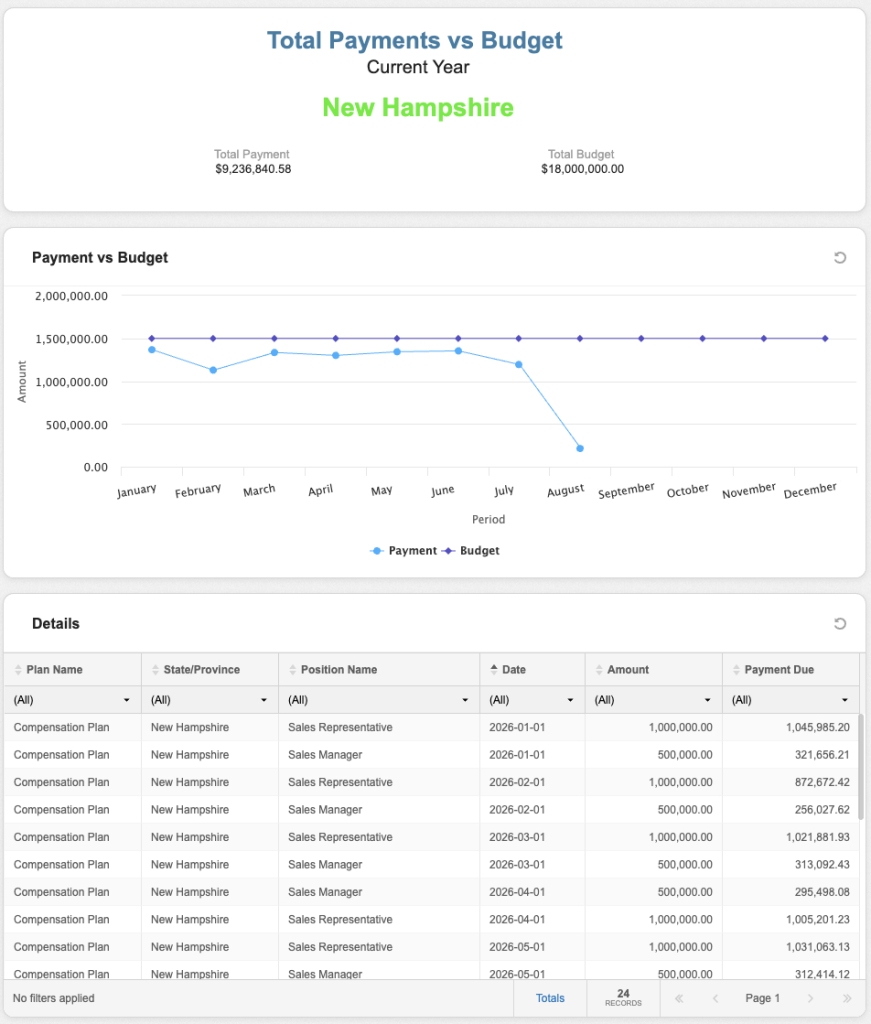Click the 24 Records count button
The width and height of the screenshot is (871, 1024).
pos(623,998)
